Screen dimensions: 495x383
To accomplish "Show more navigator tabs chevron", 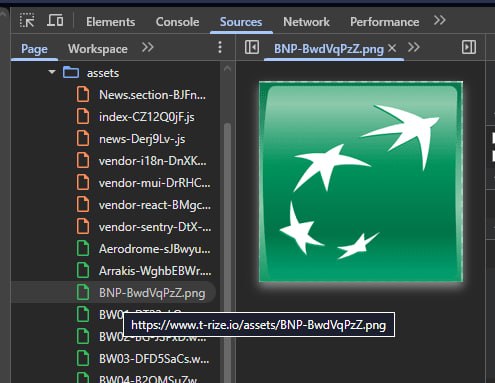I will [x=147, y=48].
